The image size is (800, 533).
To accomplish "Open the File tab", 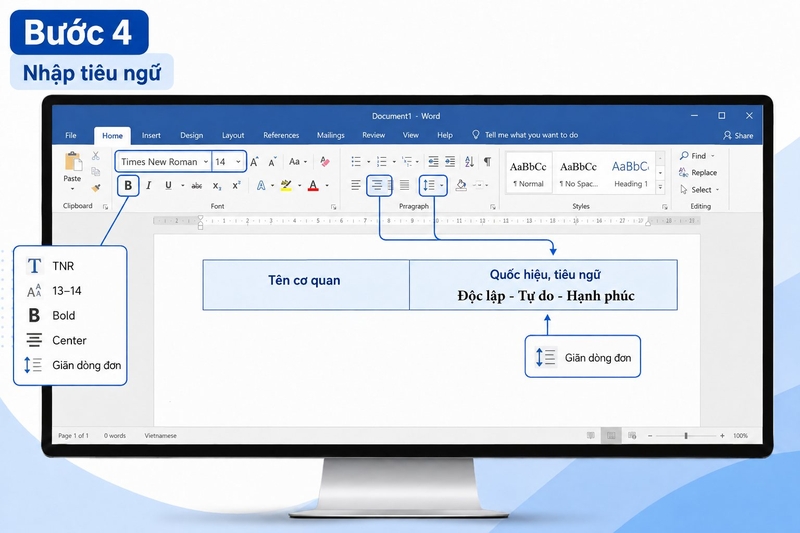I will pos(71,135).
